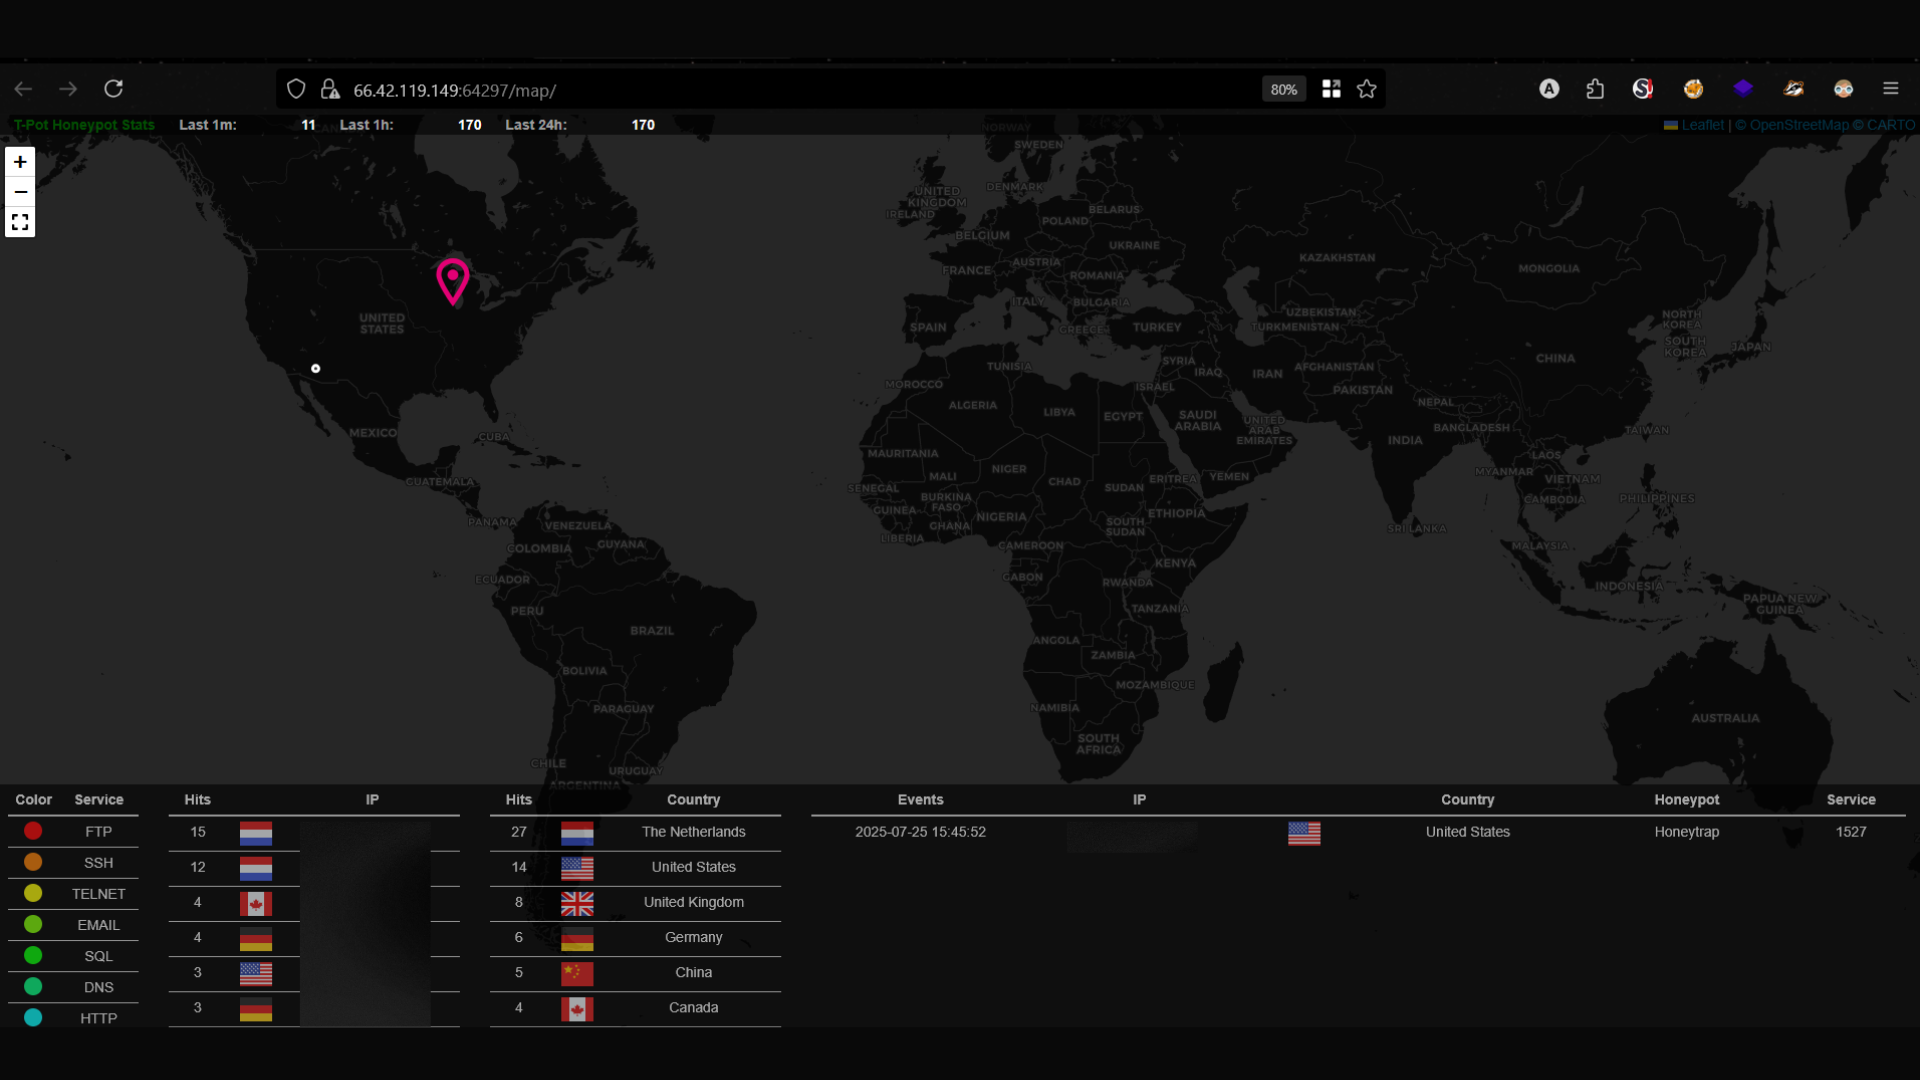Click the URL address bar
Screen dimensions: 1920x1080
[800, 90]
